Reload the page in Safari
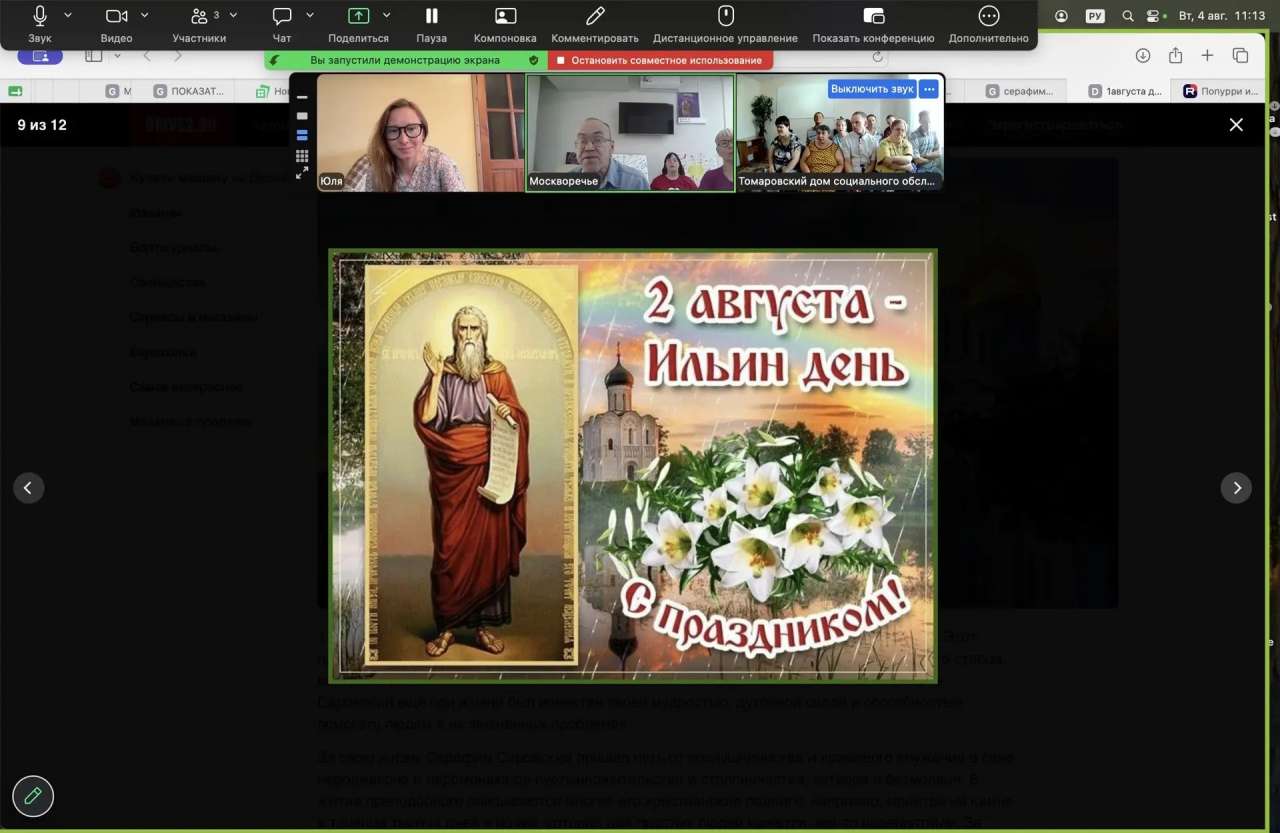Image resolution: width=1280 pixels, height=833 pixels. point(878,57)
